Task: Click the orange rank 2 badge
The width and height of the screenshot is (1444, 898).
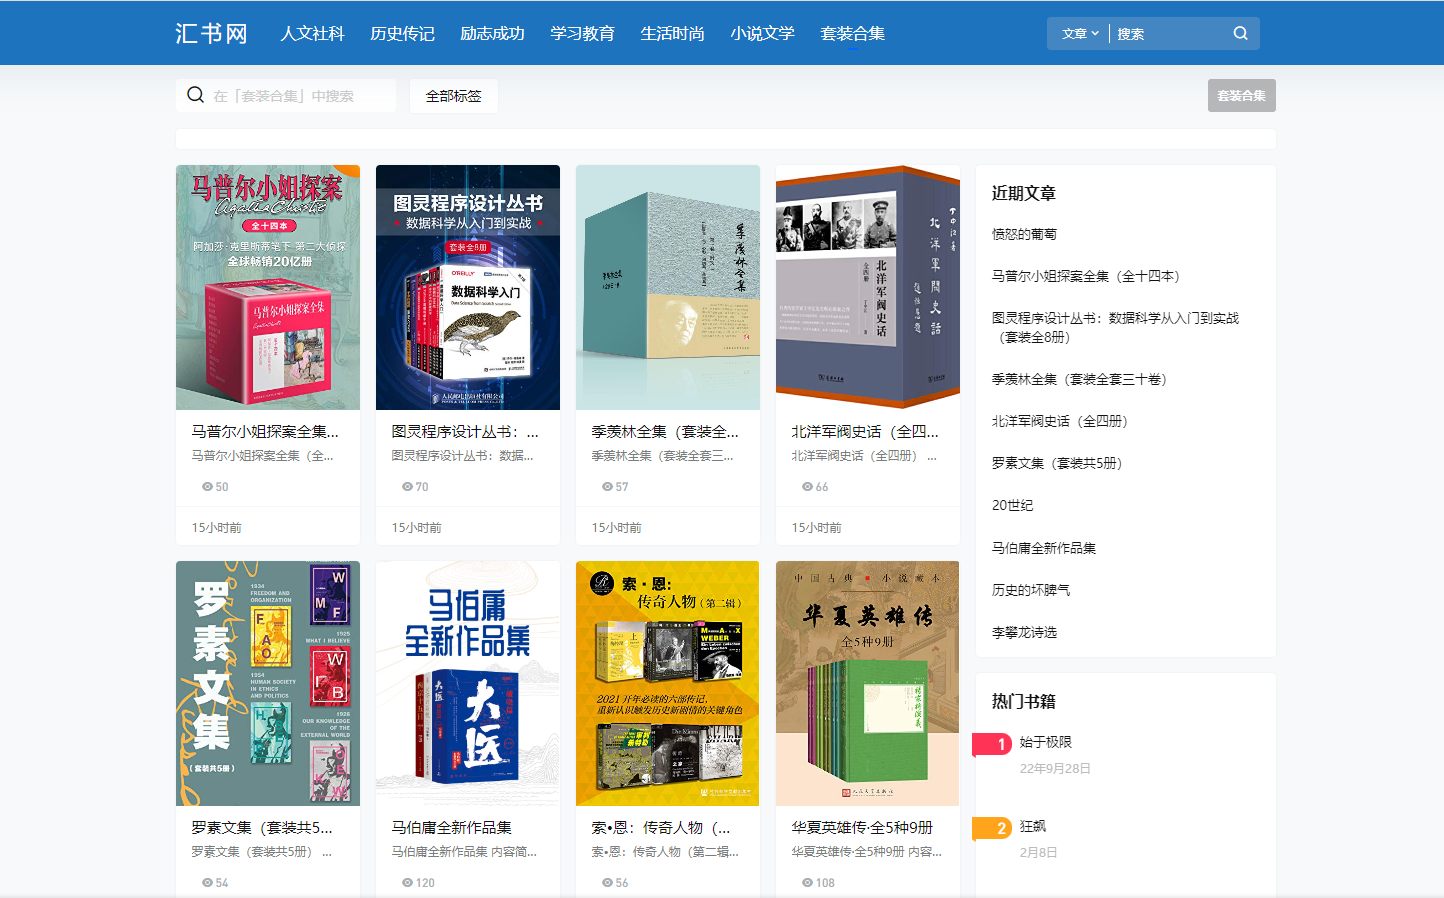Action: pos(992,828)
